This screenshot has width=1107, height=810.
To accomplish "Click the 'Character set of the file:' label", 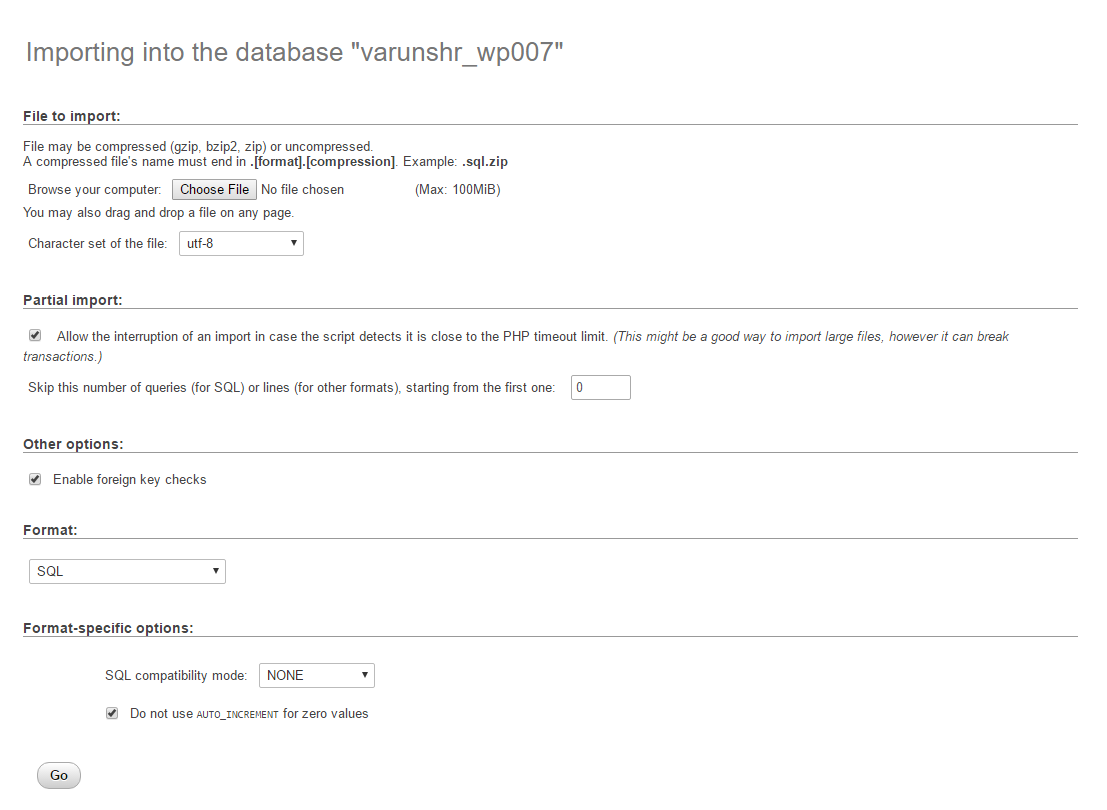I will point(98,243).
